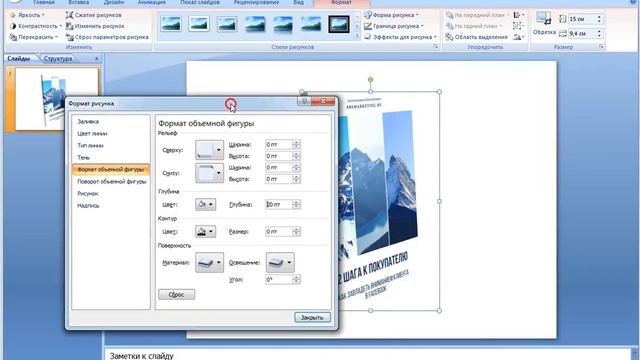Switch to the Слайды panel tab

point(19,59)
